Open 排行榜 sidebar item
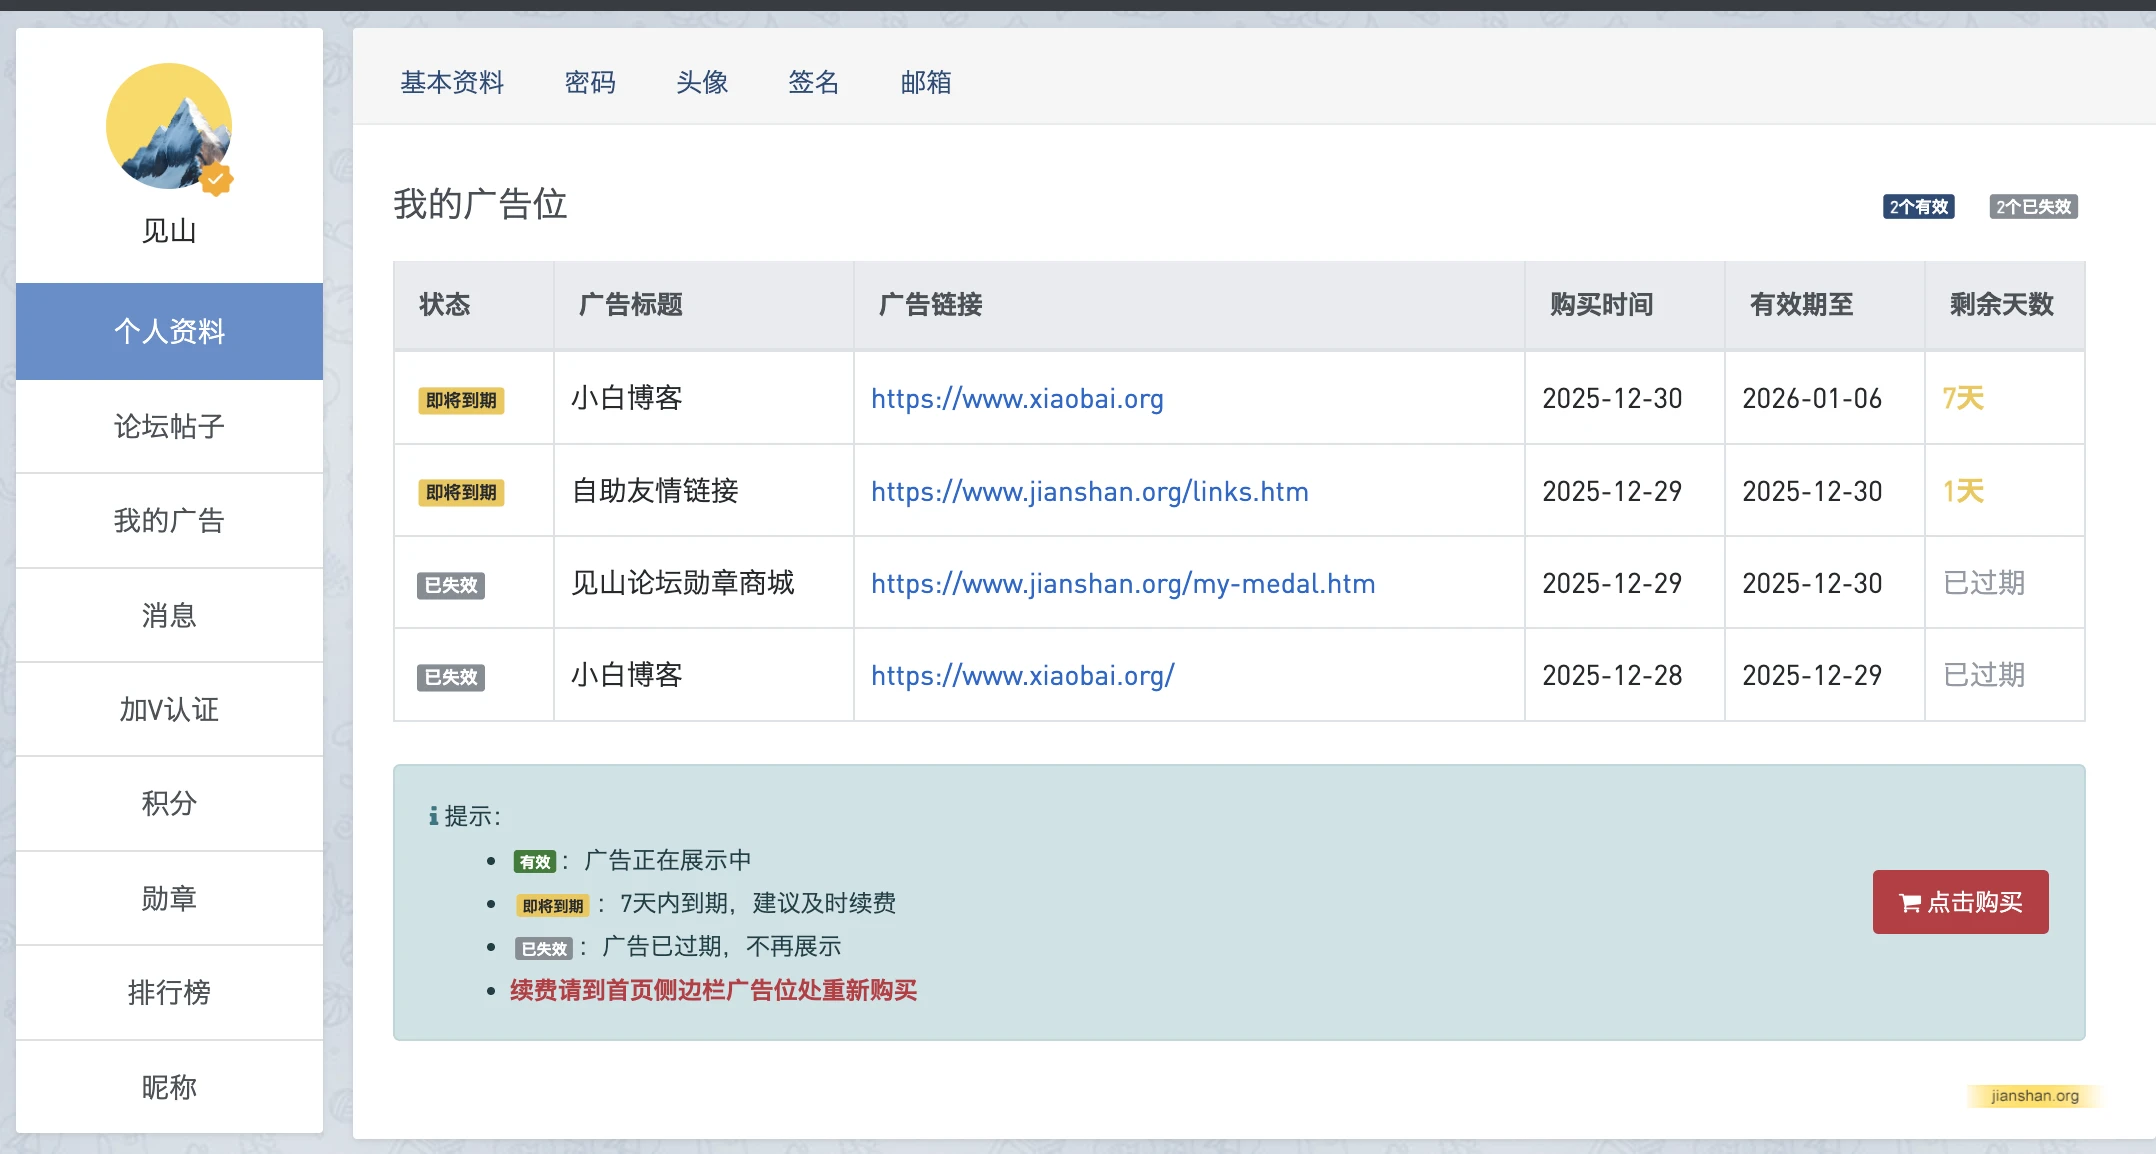Screen dimensions: 2156x1154 click(x=169, y=992)
